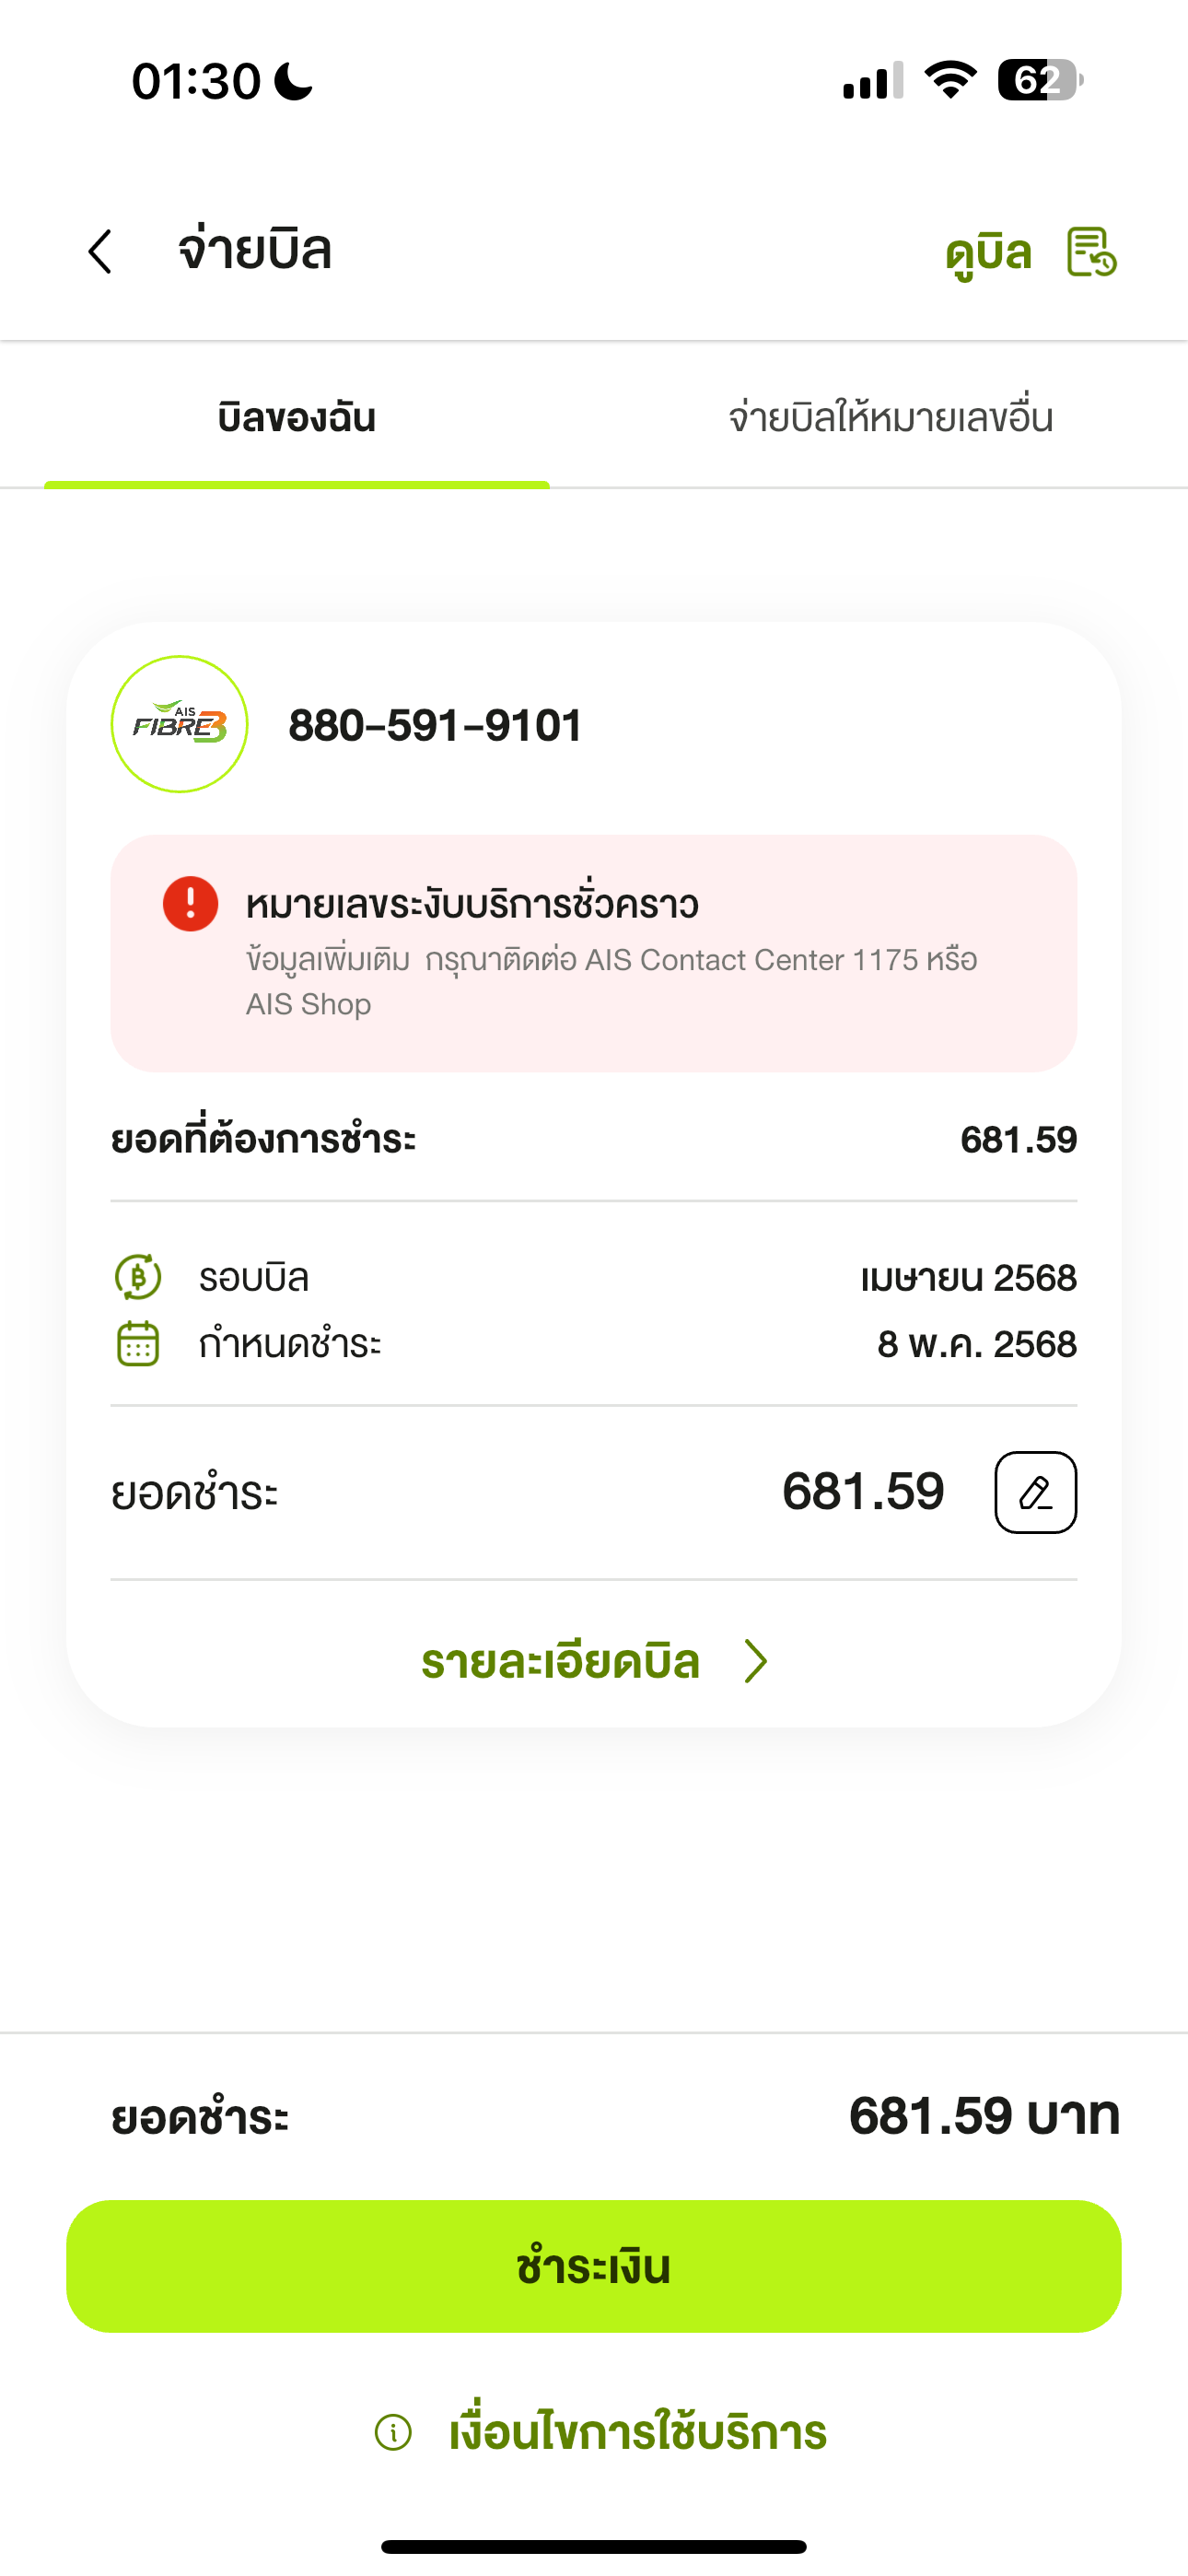Tap the billing cycle baht icon
Screen dimensions: 1188x2576
(x=138, y=1277)
